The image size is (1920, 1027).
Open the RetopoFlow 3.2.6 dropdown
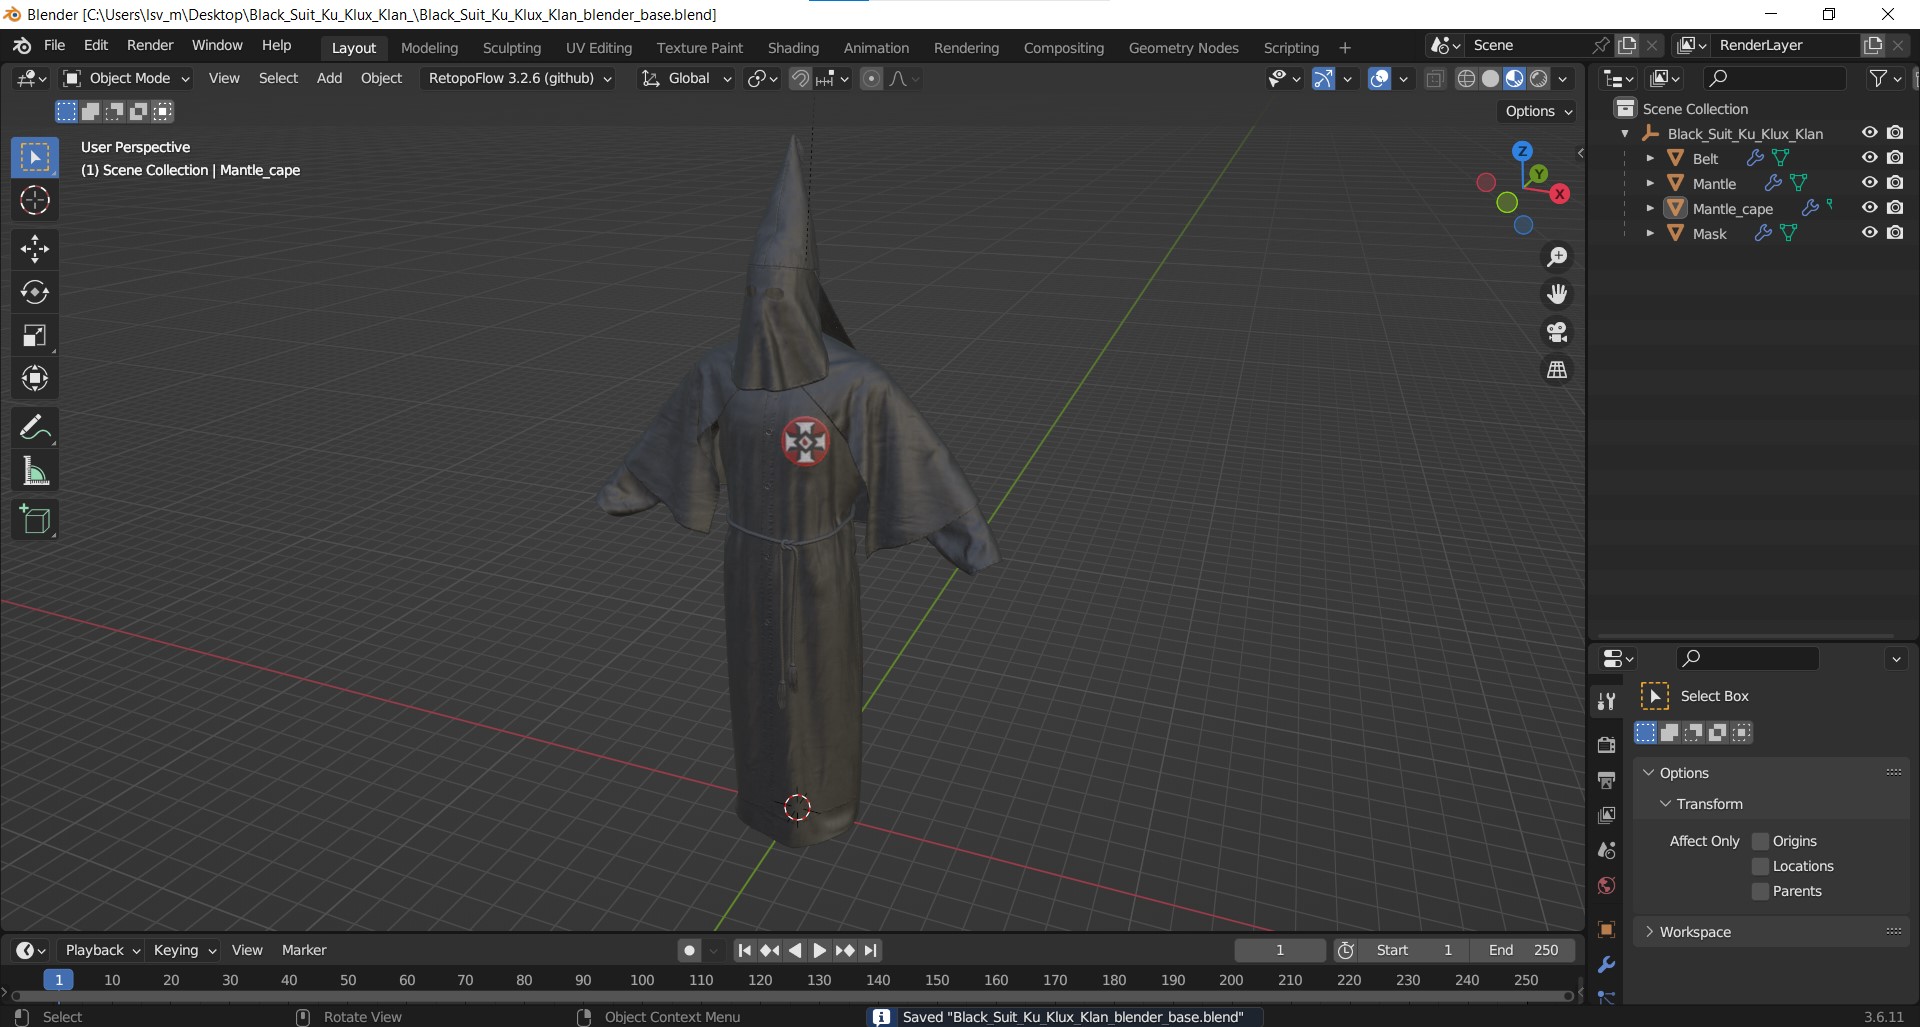[520, 78]
